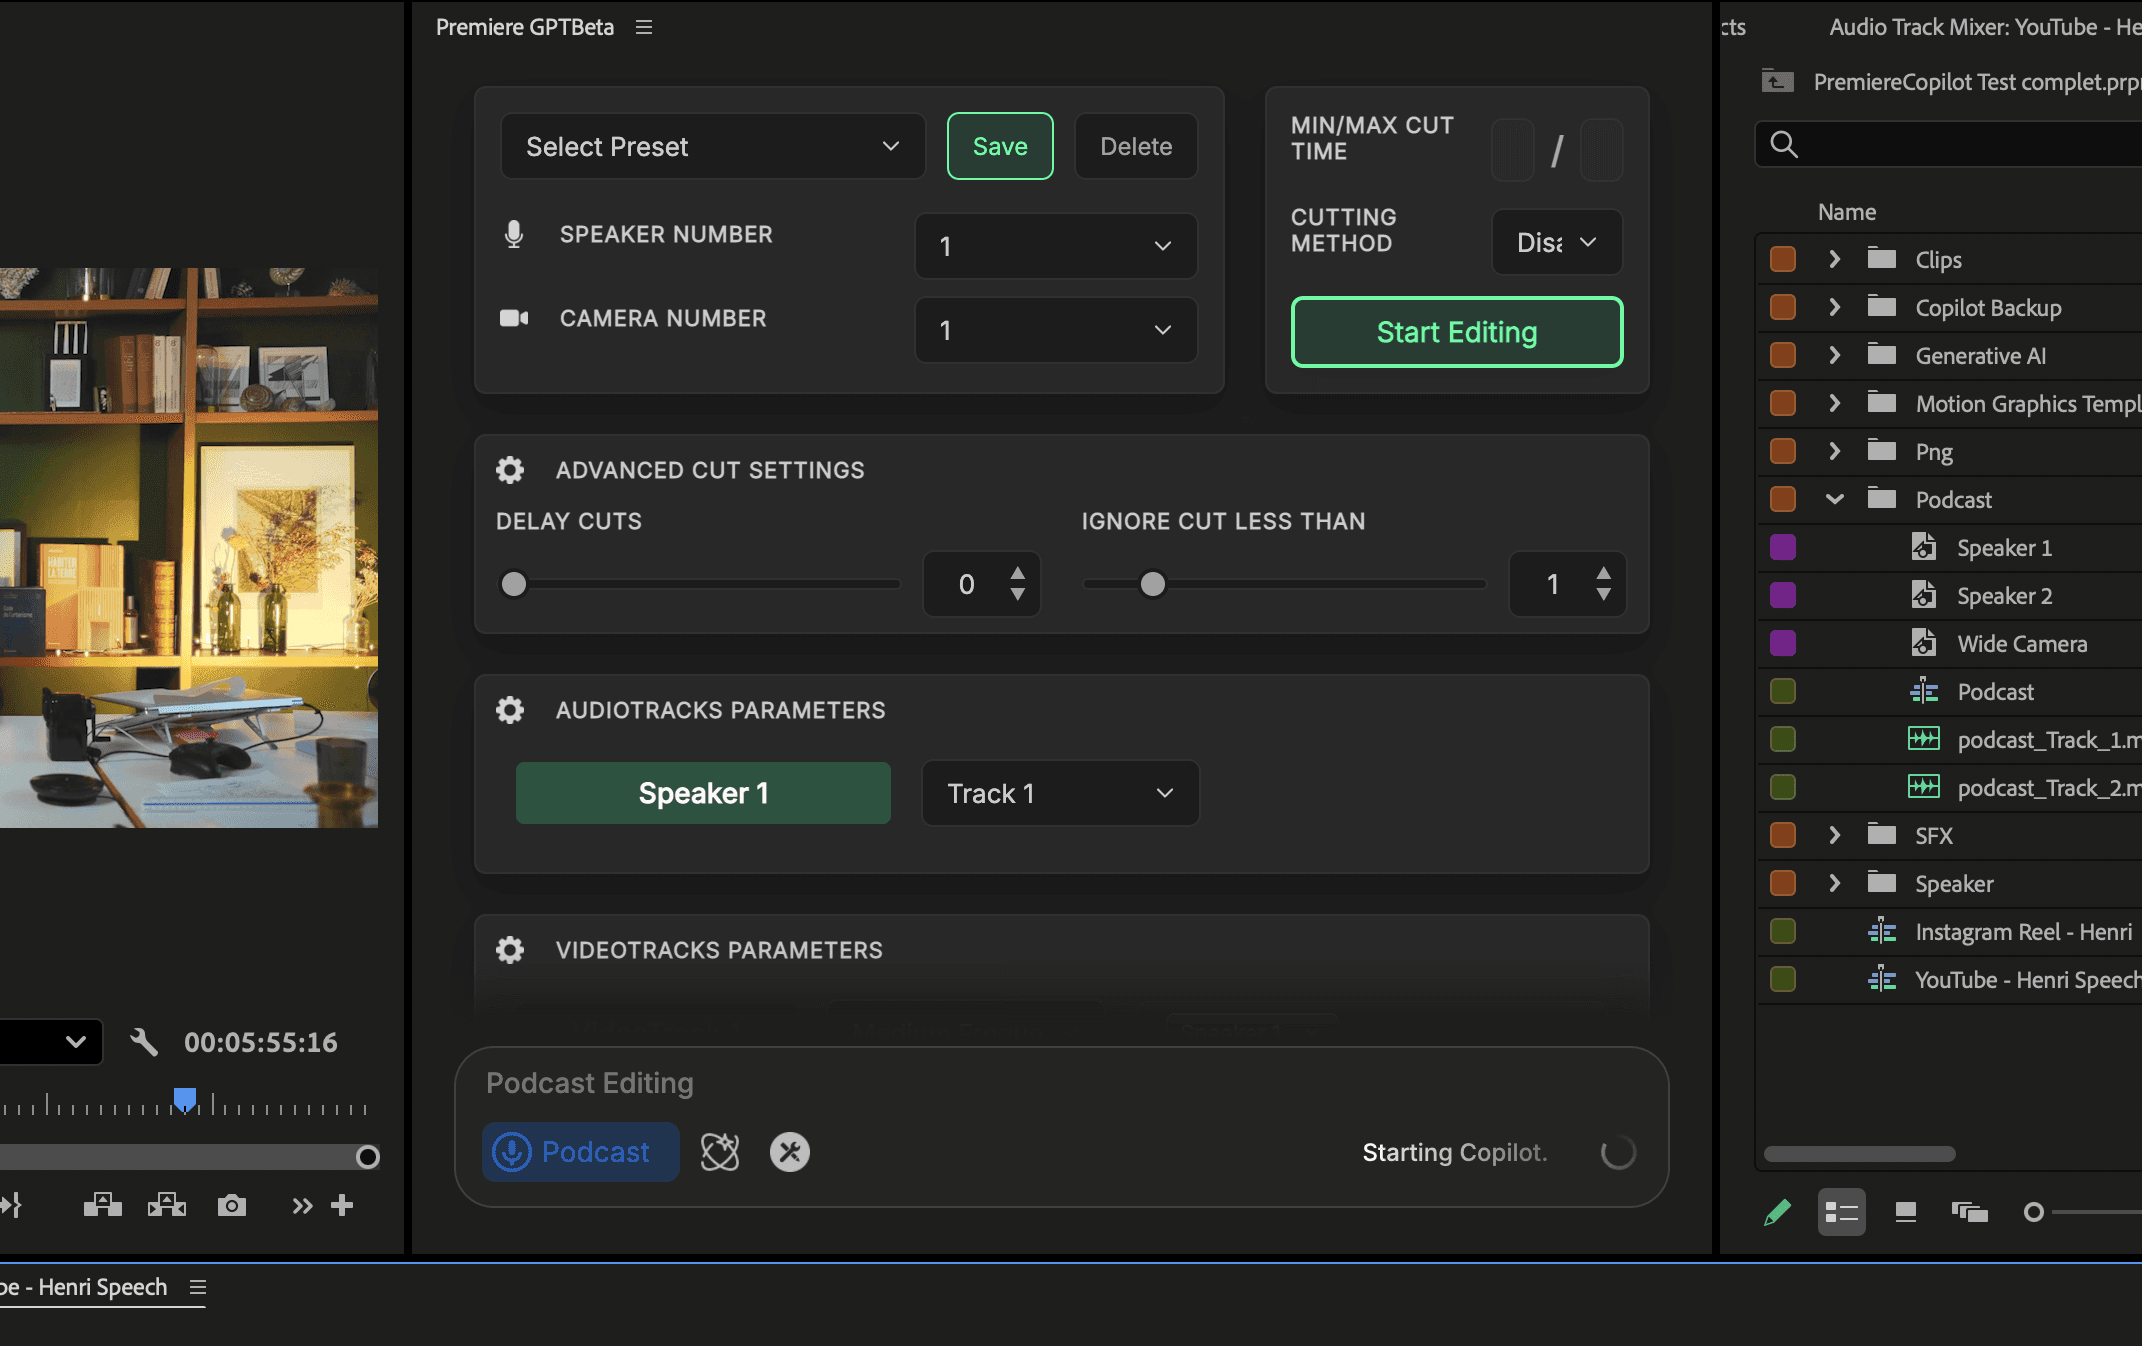Open the Premiere GPTBeta panel menu
Screen dimensions: 2142x1346
(x=644, y=27)
